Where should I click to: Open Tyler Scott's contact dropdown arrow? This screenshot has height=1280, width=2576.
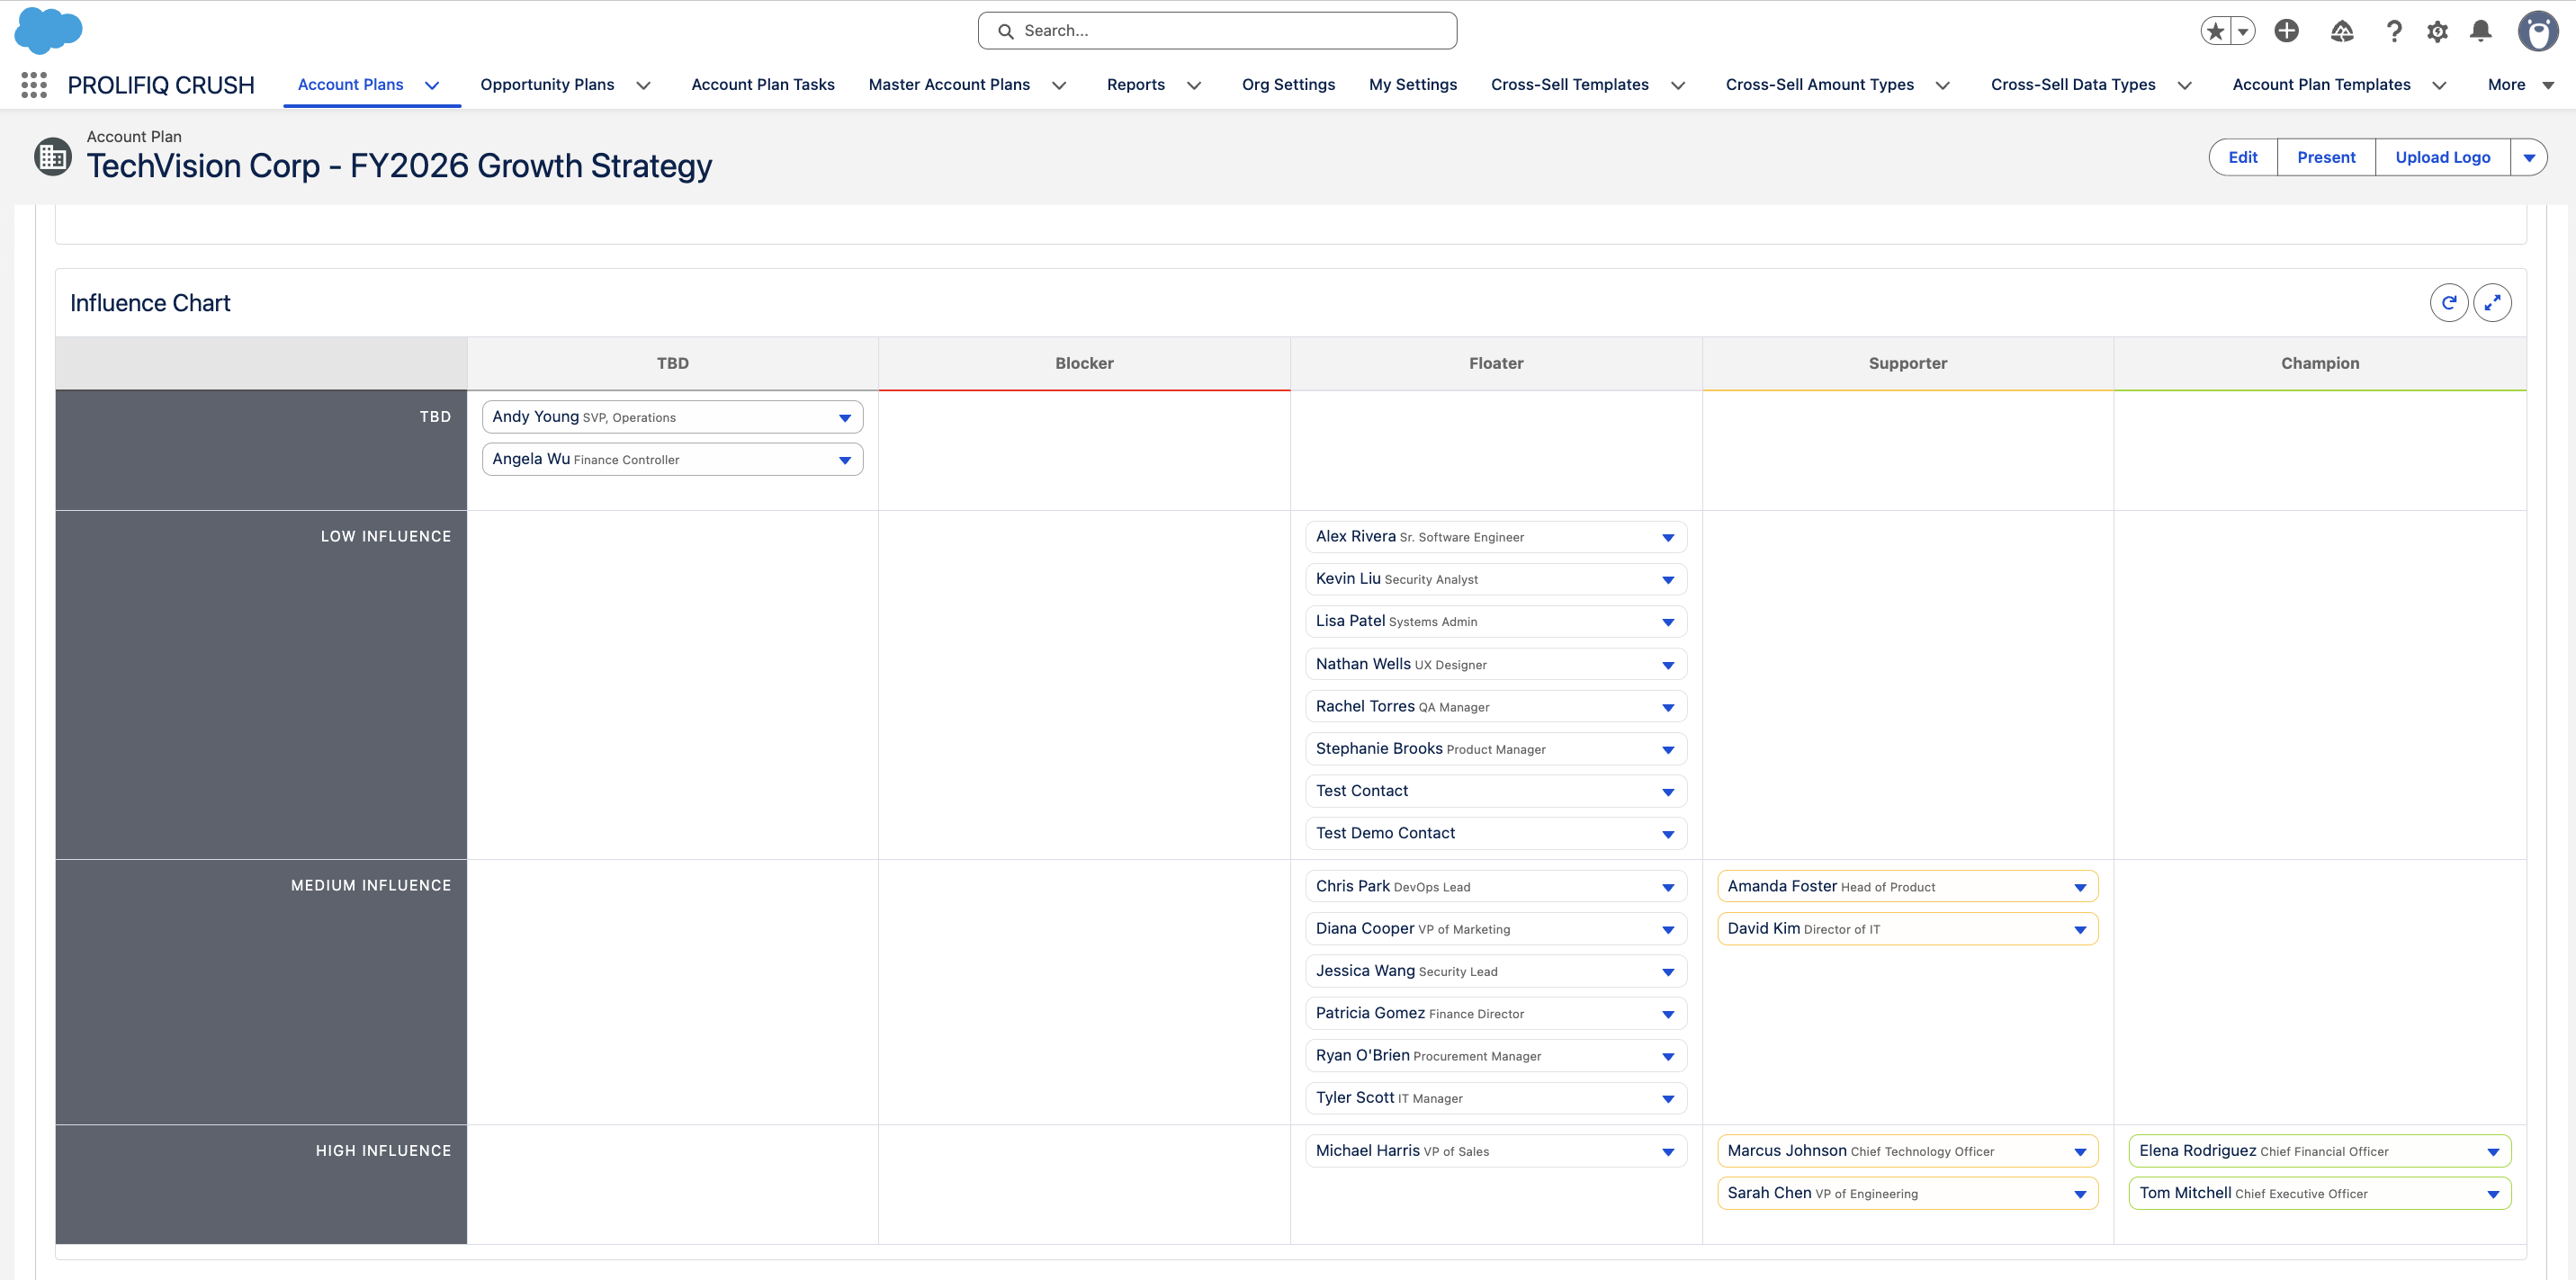1668,1099
